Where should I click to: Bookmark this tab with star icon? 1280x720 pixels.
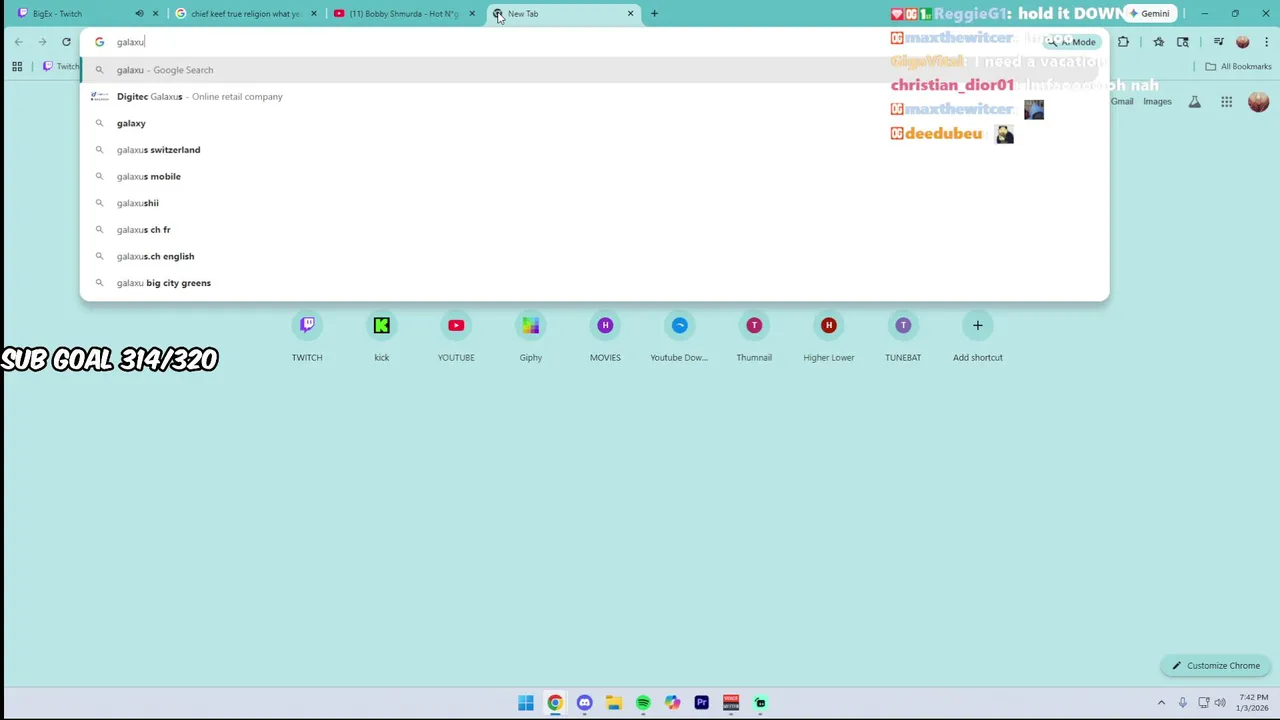tap(1158, 42)
